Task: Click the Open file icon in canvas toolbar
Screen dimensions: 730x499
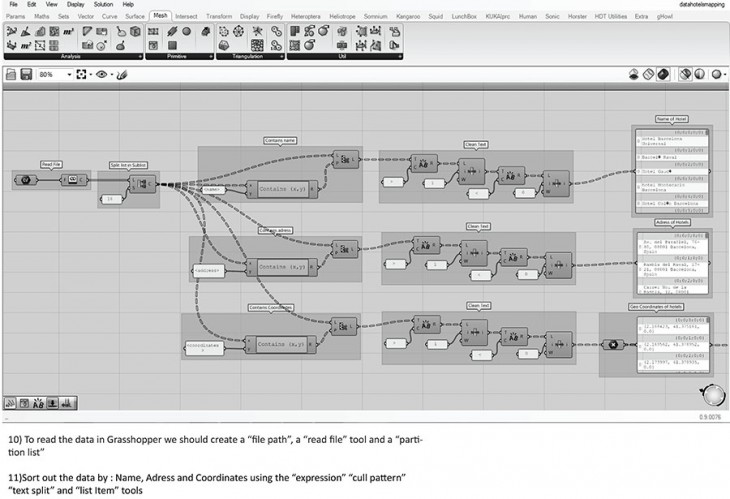Action: click(11, 75)
